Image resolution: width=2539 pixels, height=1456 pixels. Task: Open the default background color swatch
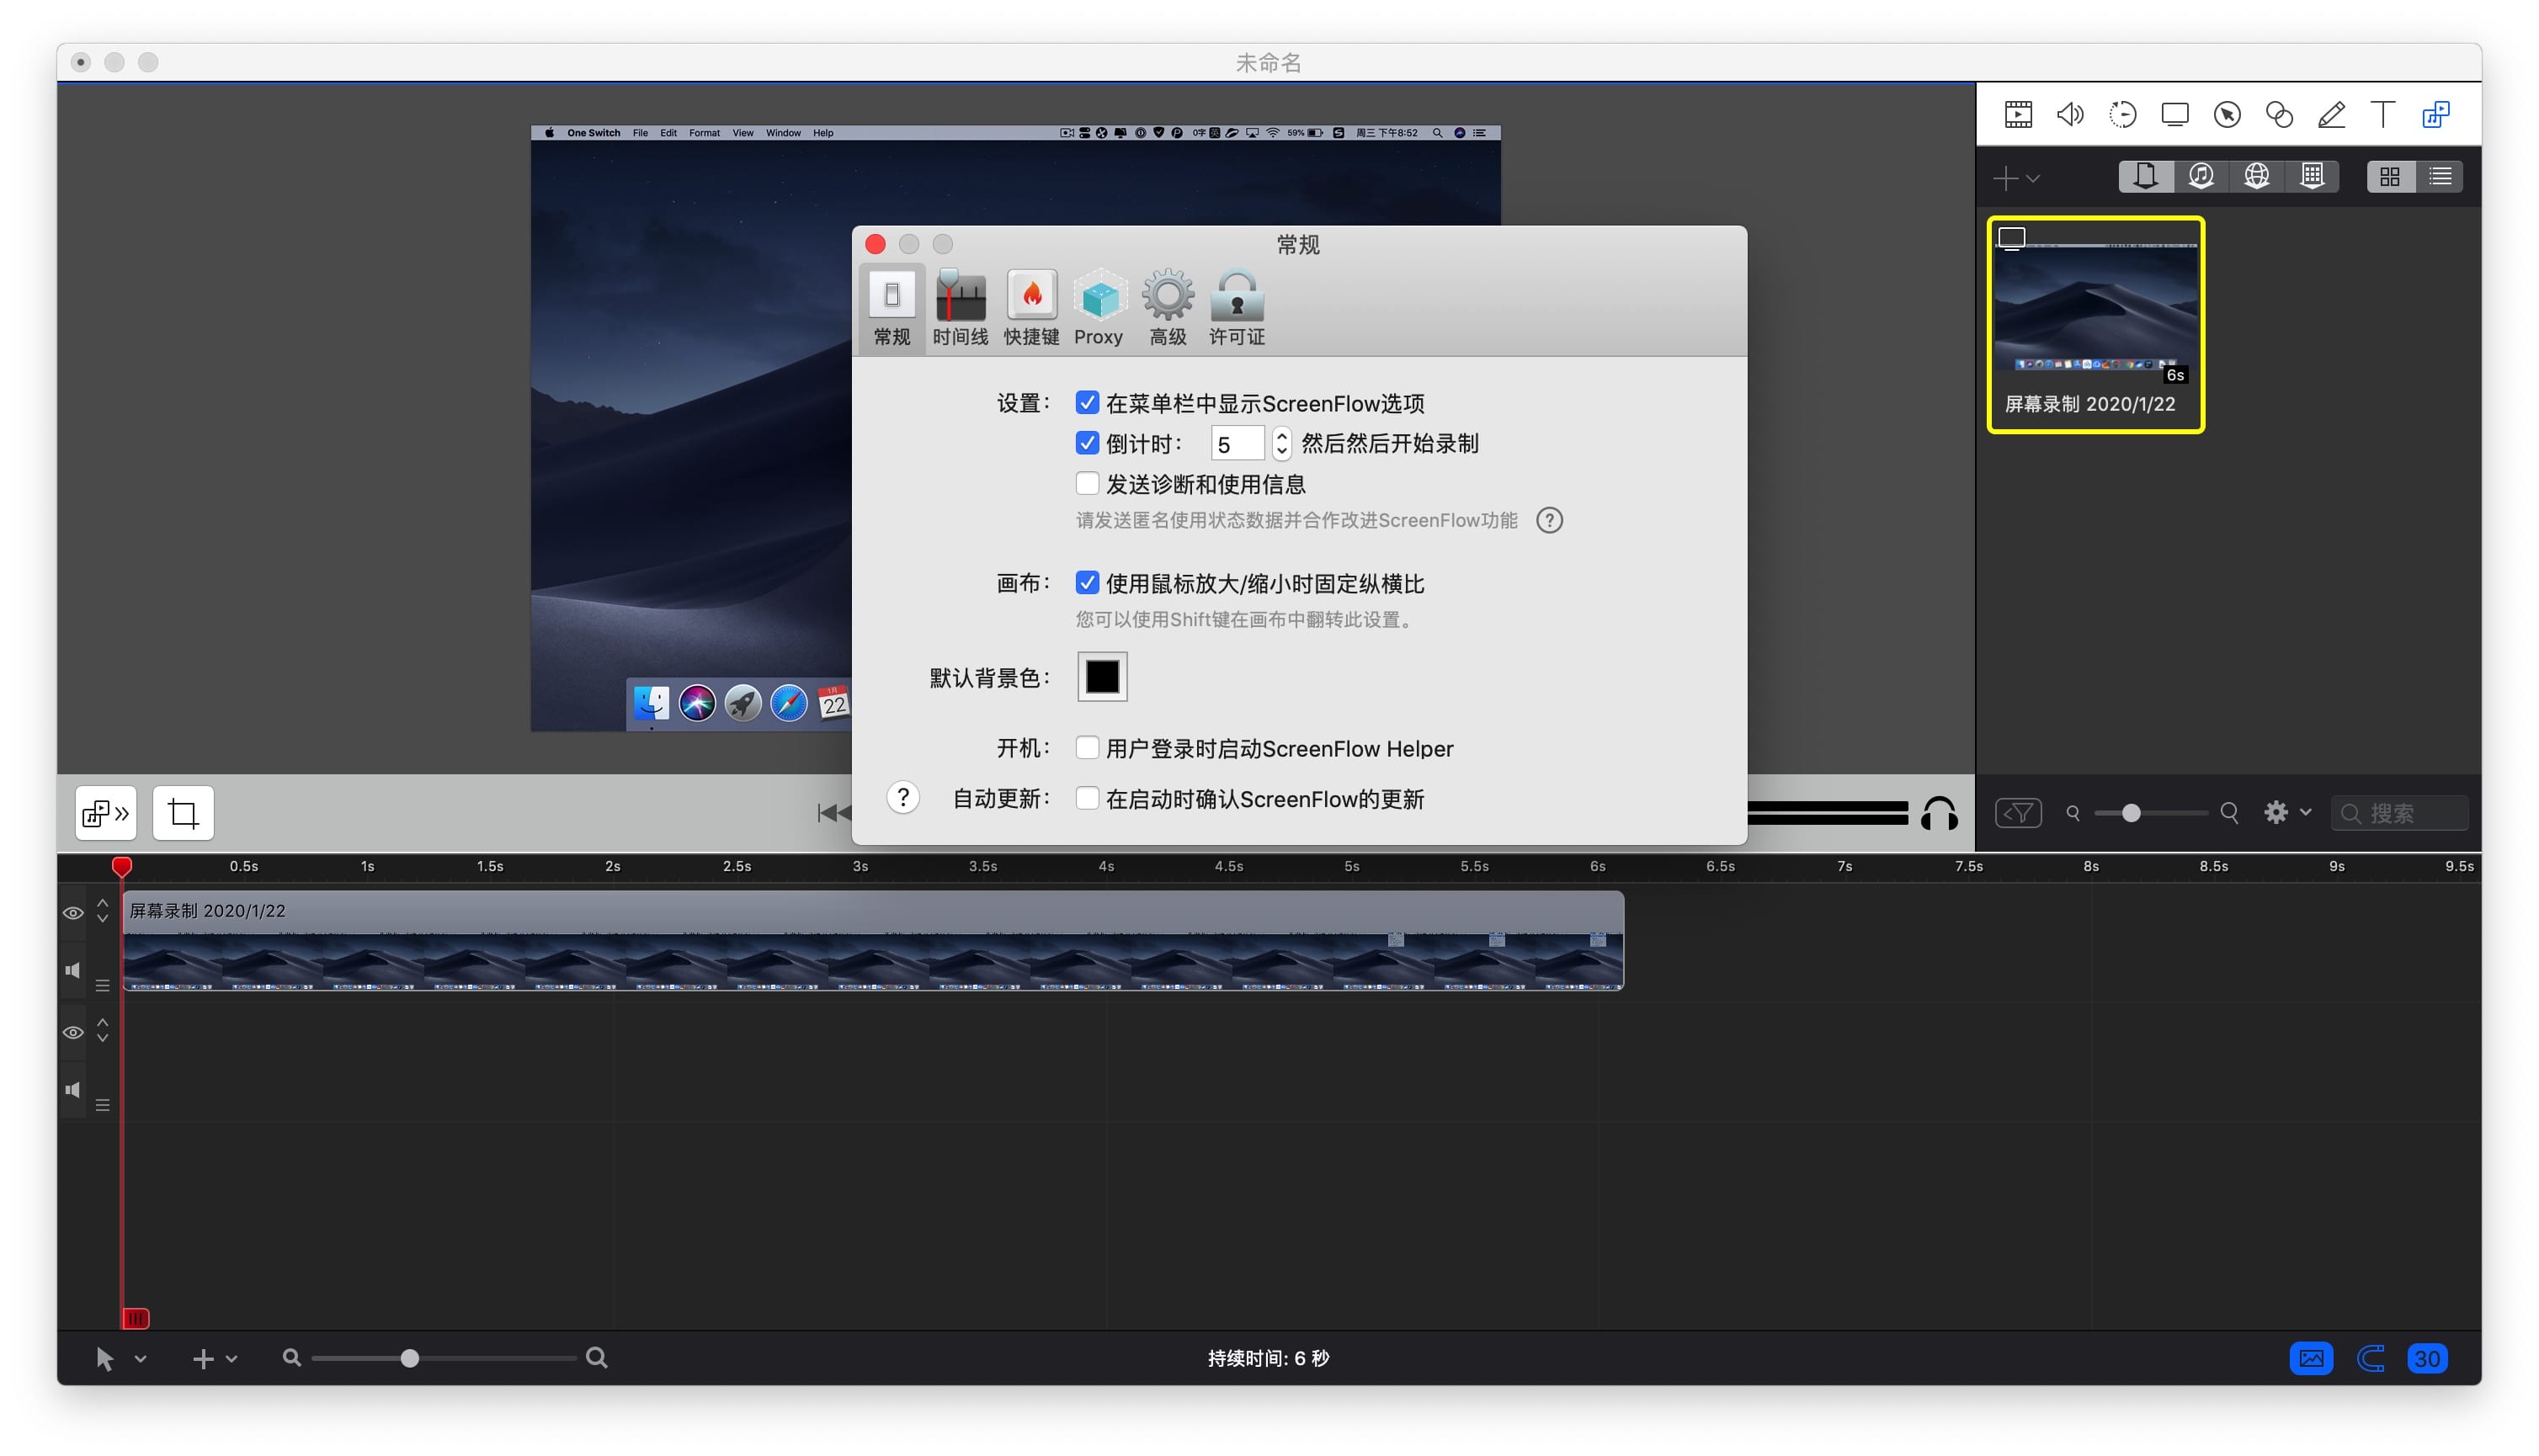click(1102, 677)
